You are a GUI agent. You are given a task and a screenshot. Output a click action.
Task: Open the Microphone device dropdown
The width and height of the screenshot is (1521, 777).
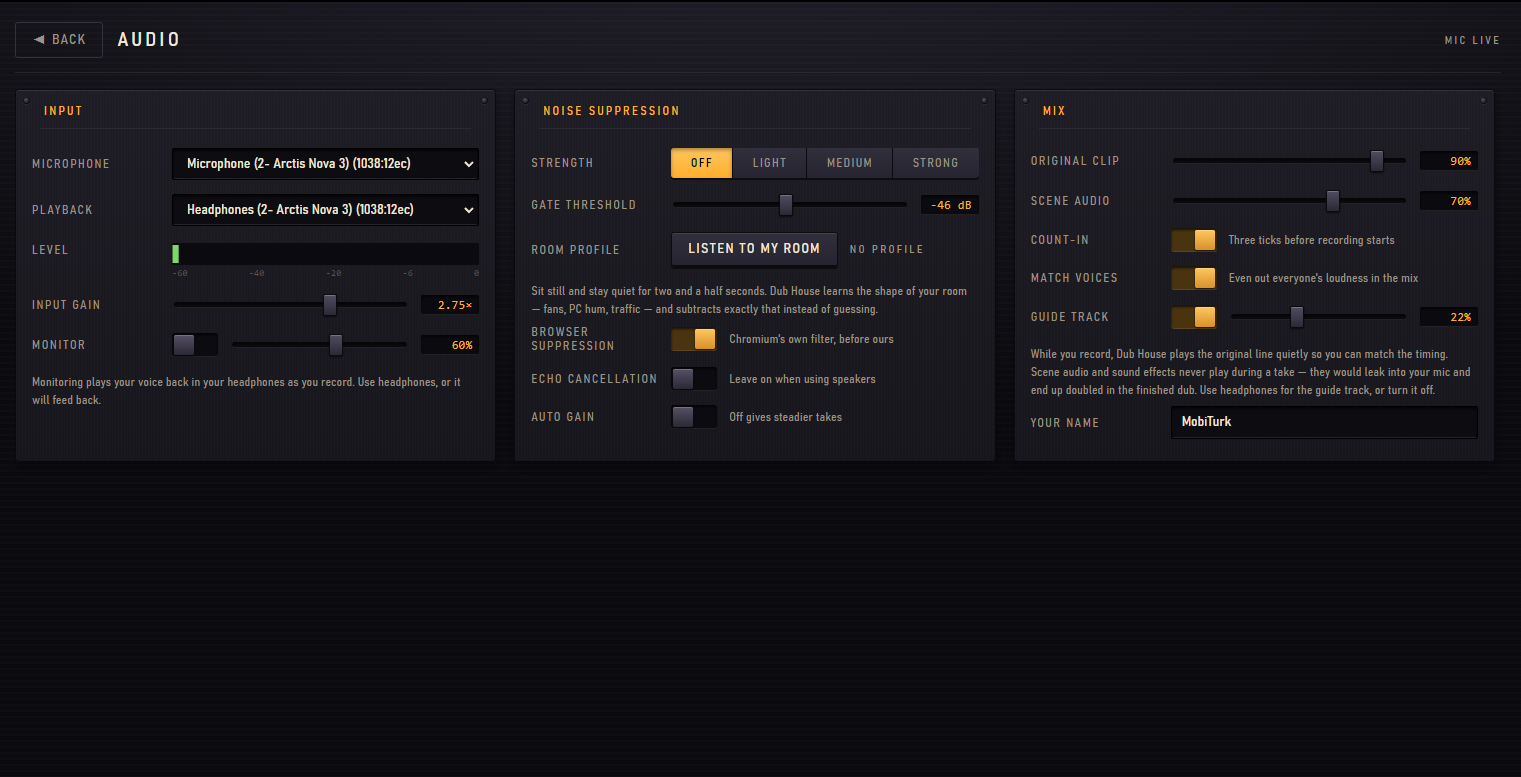point(325,164)
